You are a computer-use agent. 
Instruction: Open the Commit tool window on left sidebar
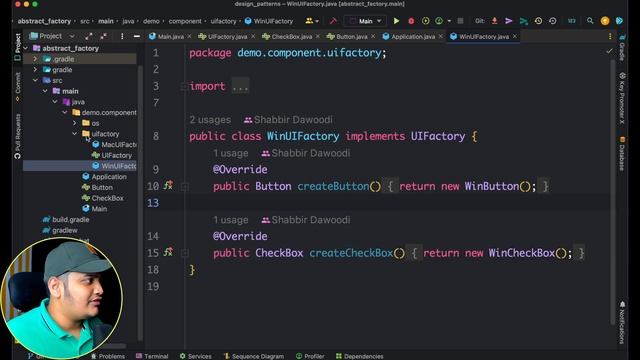(x=18, y=86)
